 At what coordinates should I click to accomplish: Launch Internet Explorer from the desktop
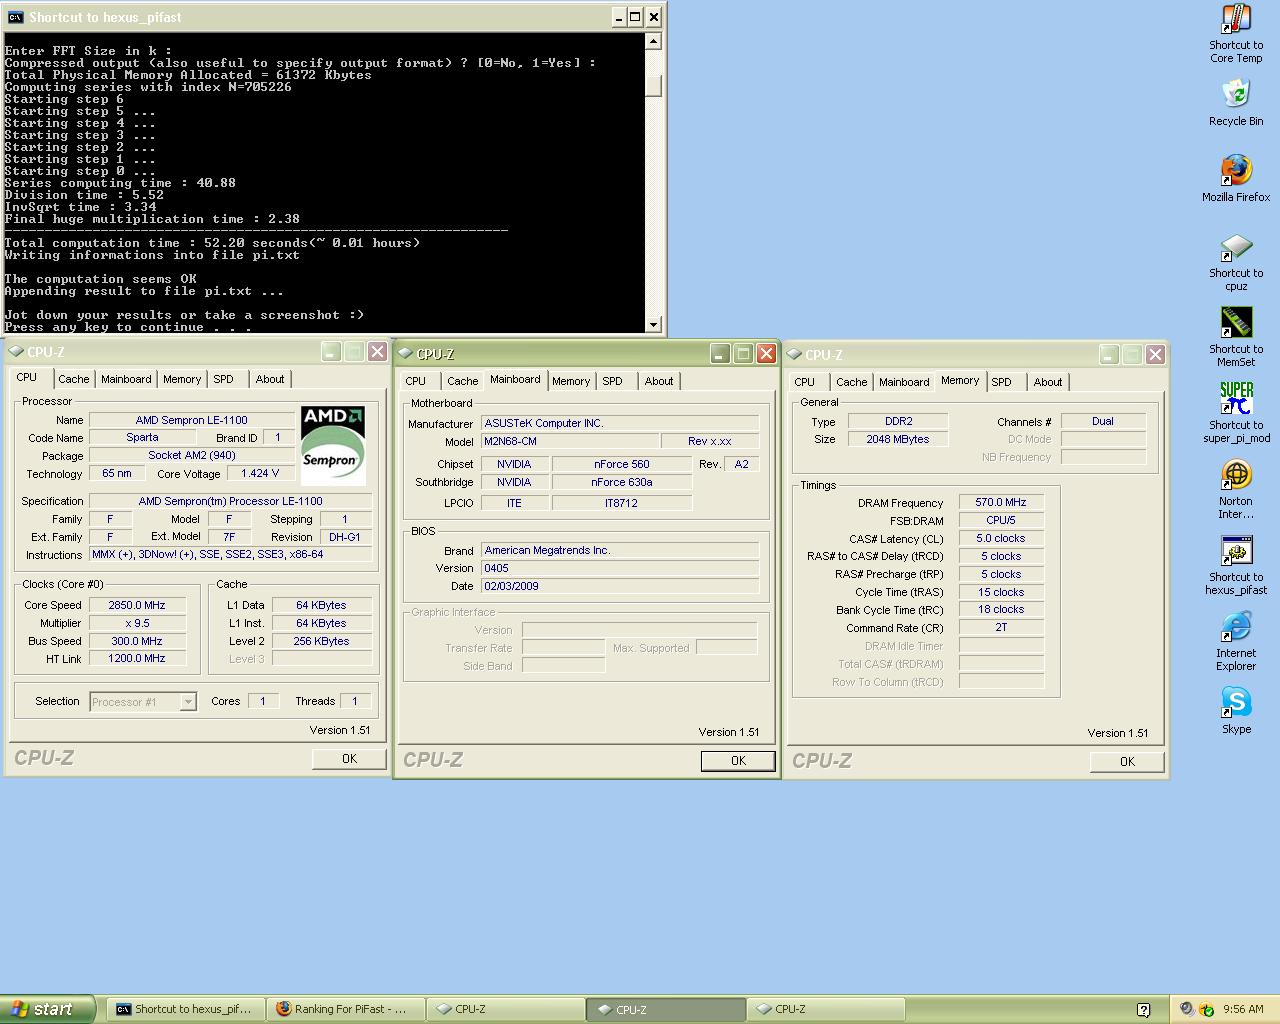[1236, 642]
